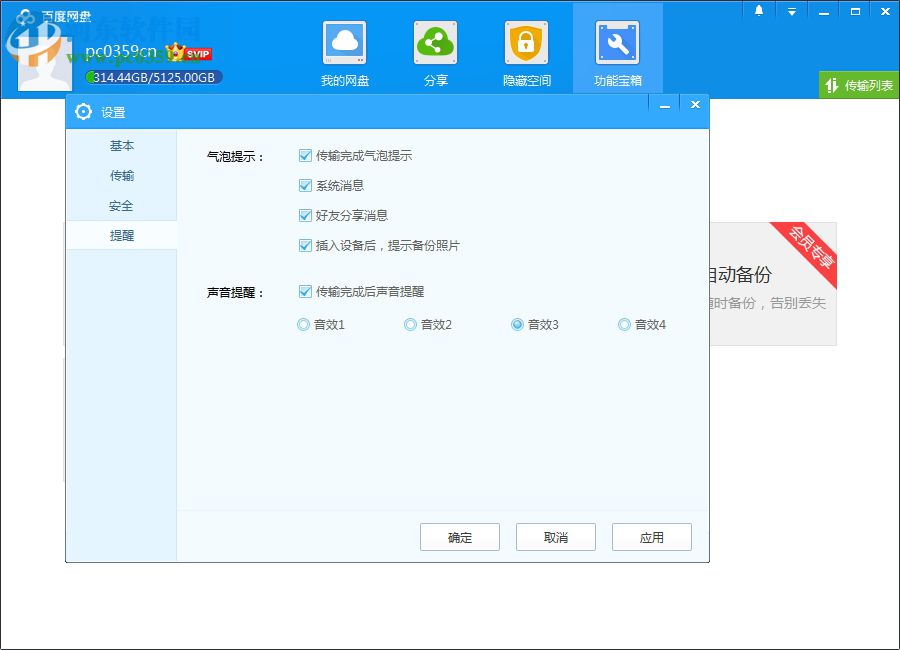This screenshot has width=900, height=650.
Task: Switch to the 安全 settings tab
Action: click(x=121, y=206)
